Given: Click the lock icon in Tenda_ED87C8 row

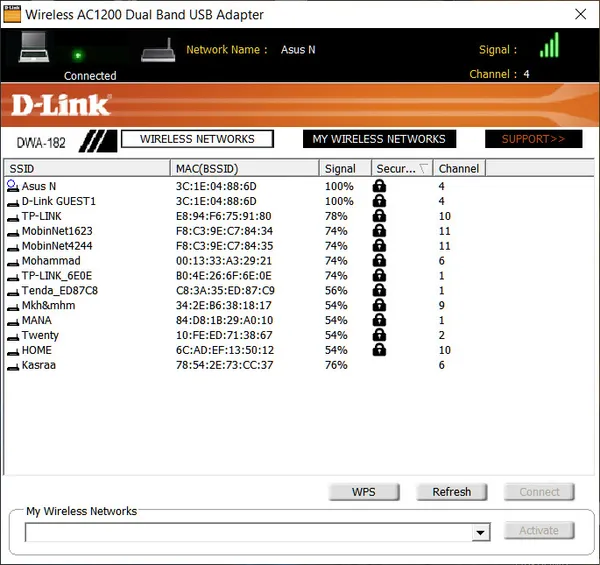Looking at the screenshot, I should [x=379, y=290].
